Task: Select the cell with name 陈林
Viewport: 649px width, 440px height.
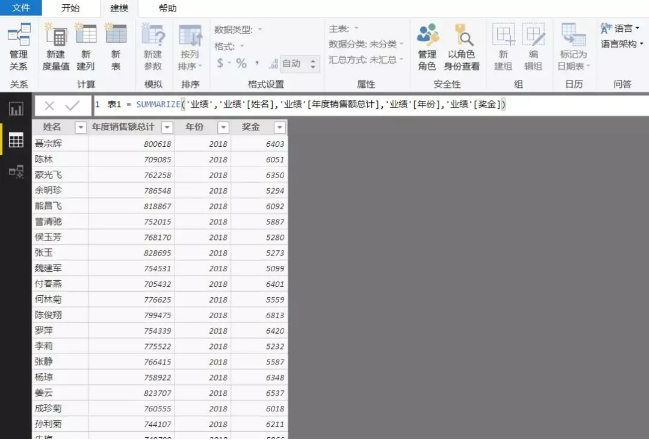Action: 60,159
